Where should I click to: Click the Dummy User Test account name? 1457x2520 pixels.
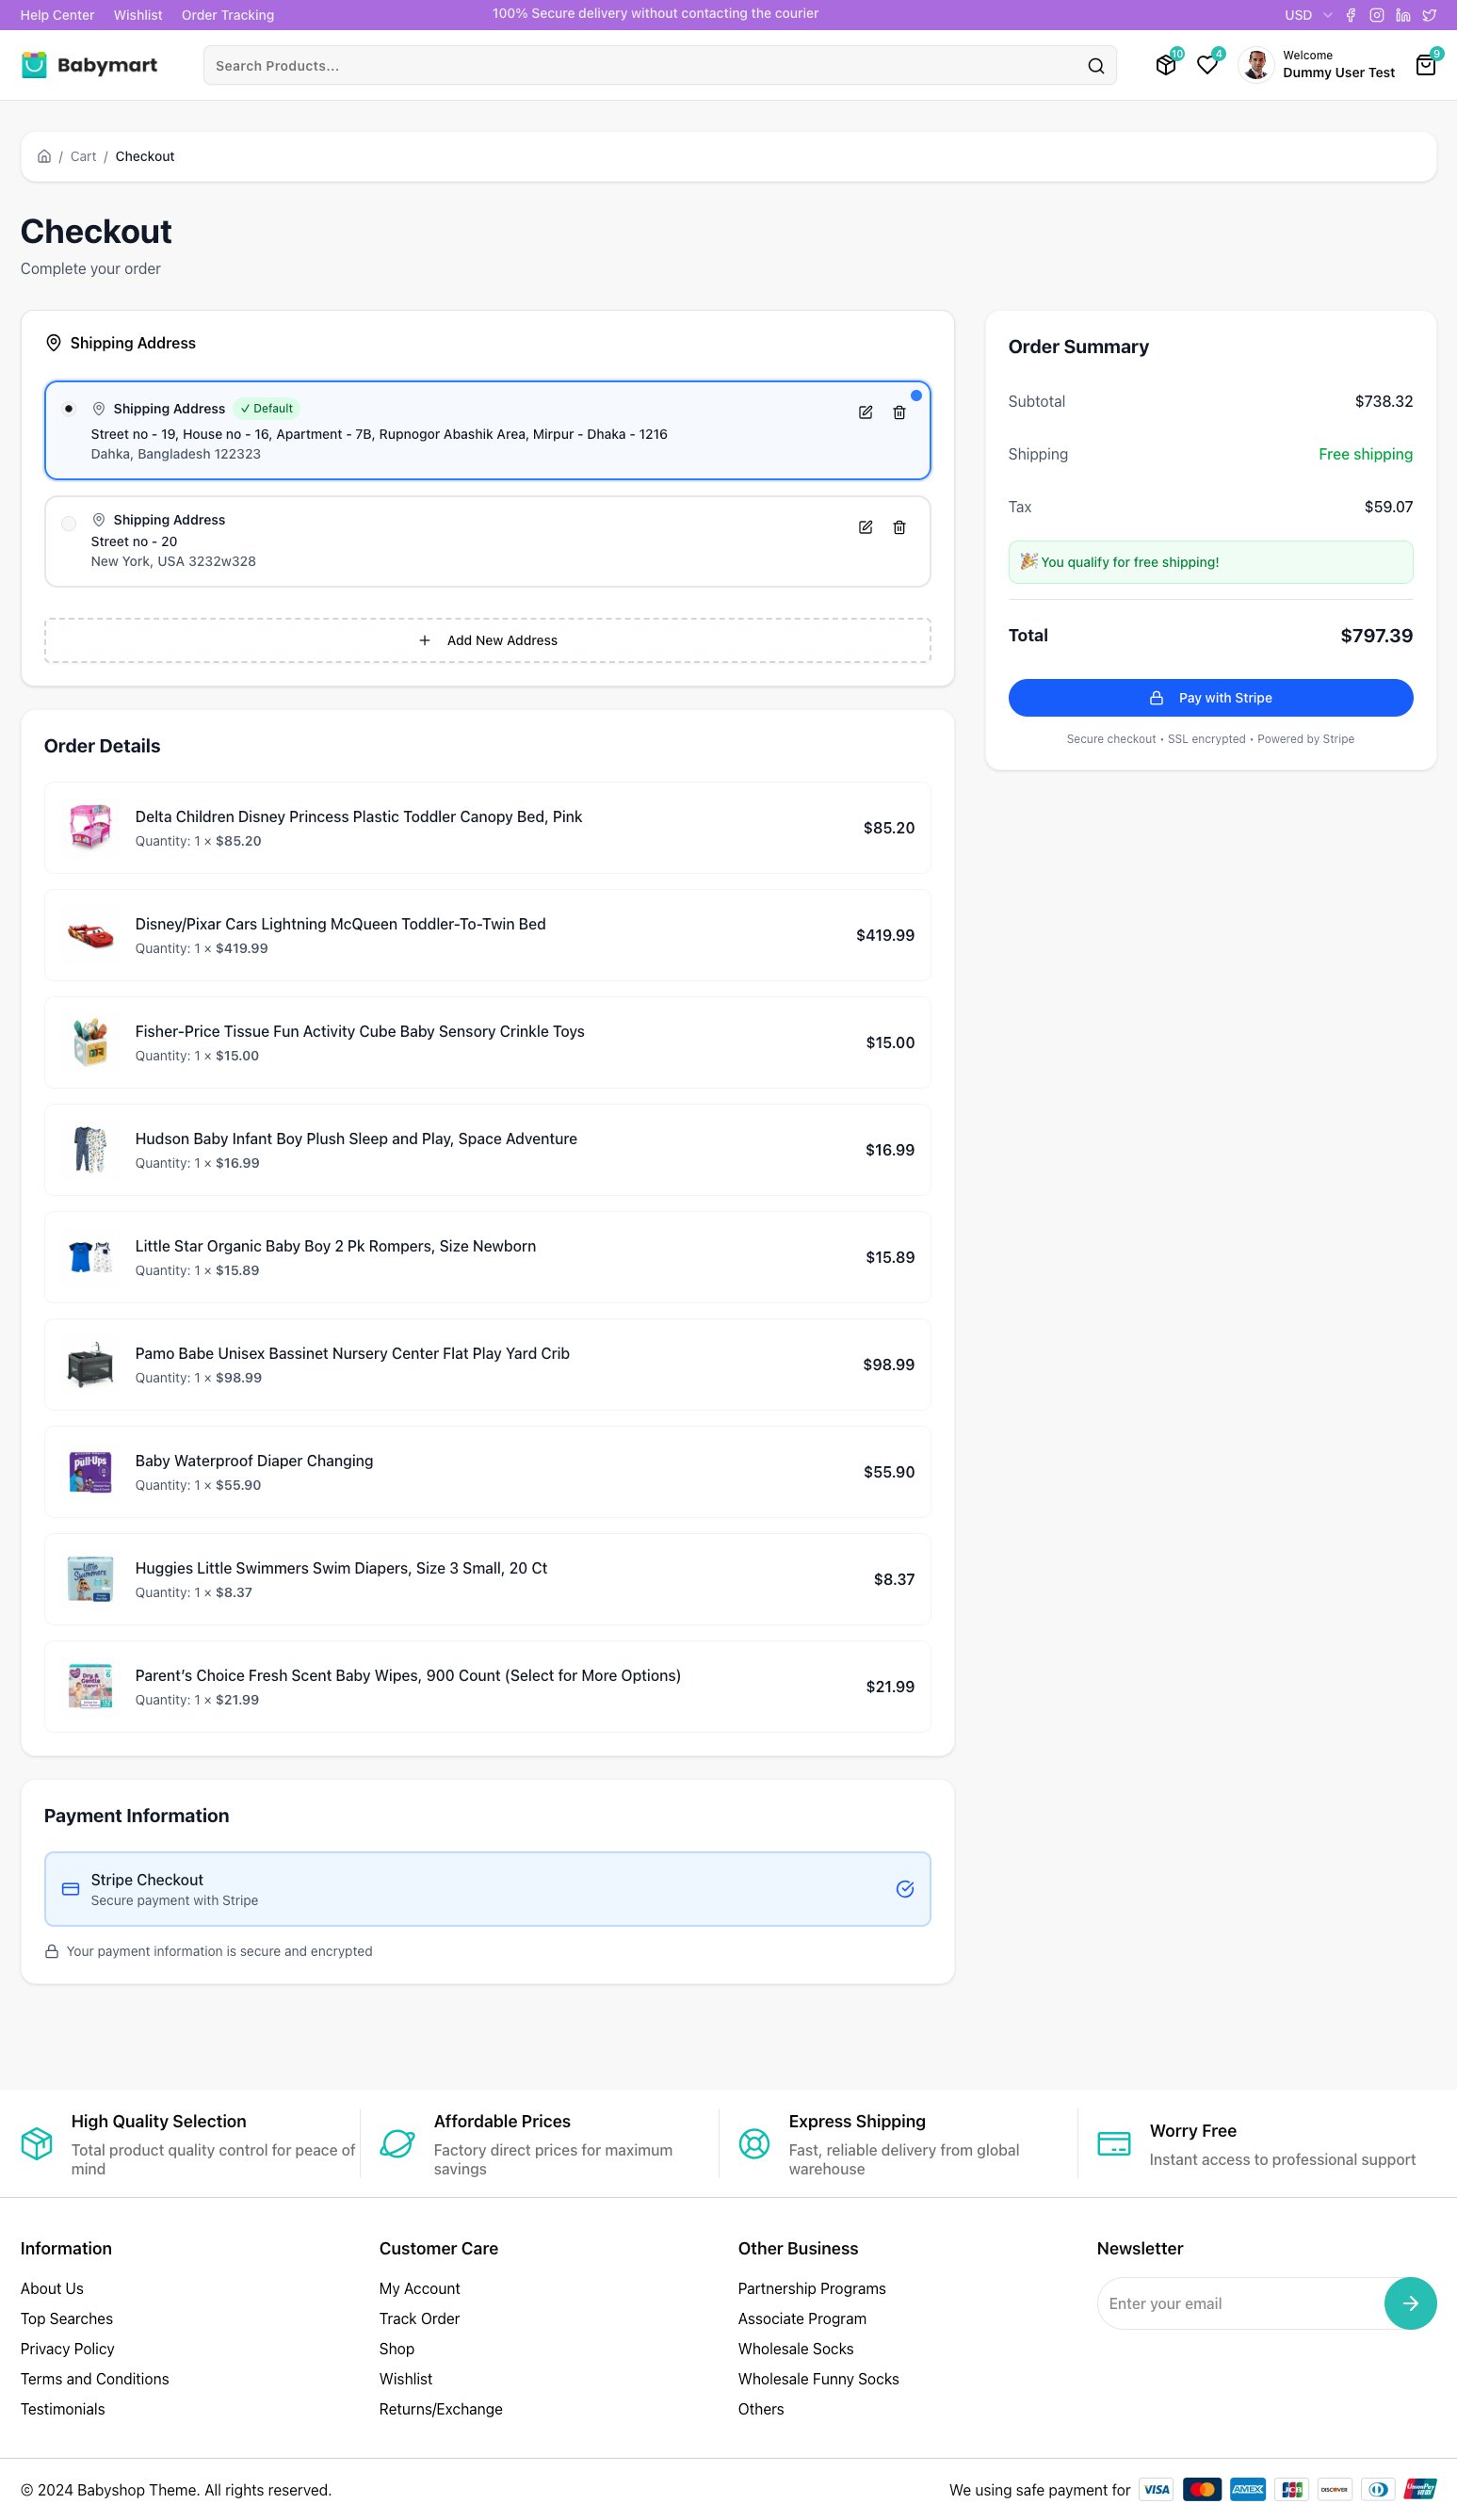coord(1338,73)
